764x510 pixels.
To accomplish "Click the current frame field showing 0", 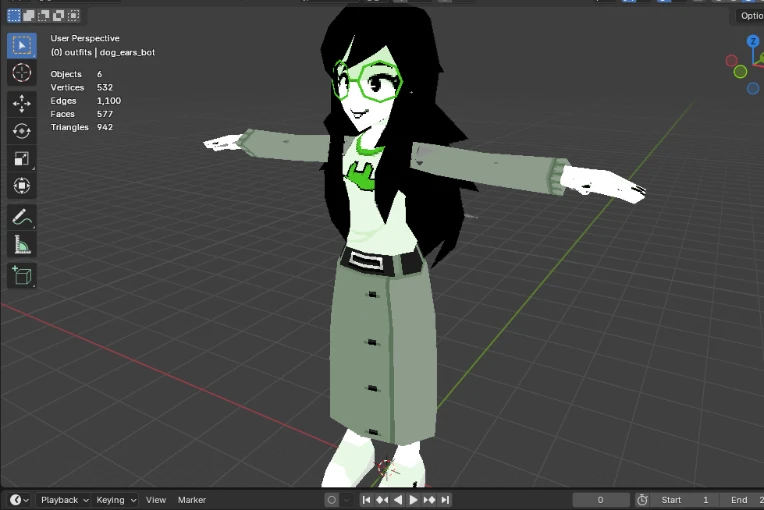I will [601, 500].
